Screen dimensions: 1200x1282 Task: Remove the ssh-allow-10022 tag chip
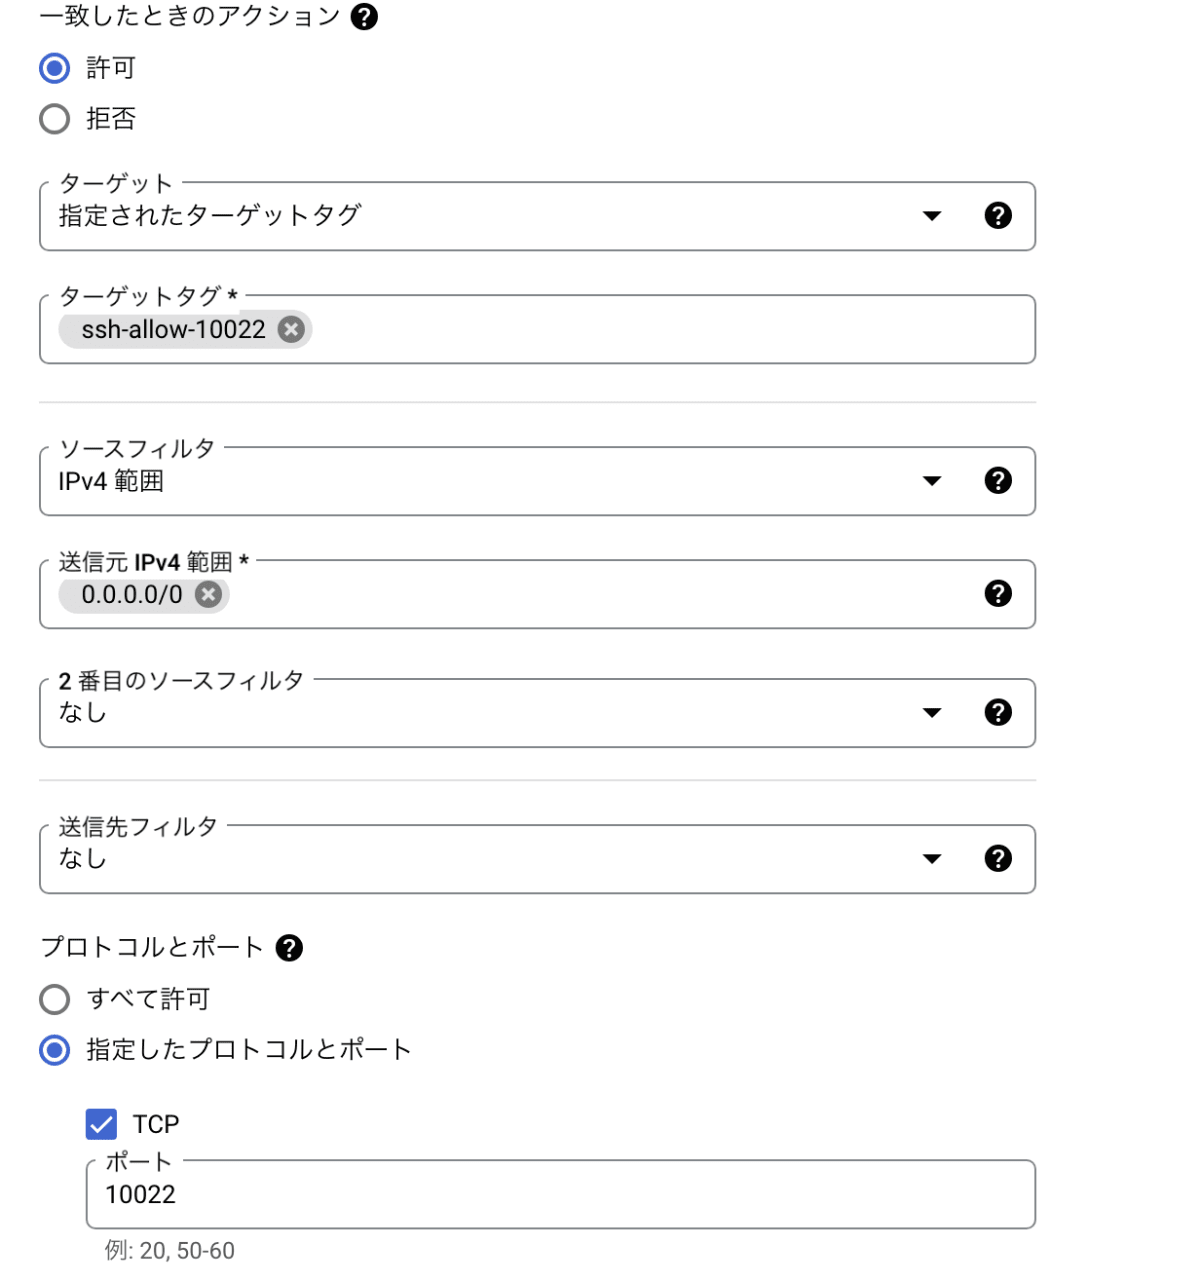click(x=291, y=329)
